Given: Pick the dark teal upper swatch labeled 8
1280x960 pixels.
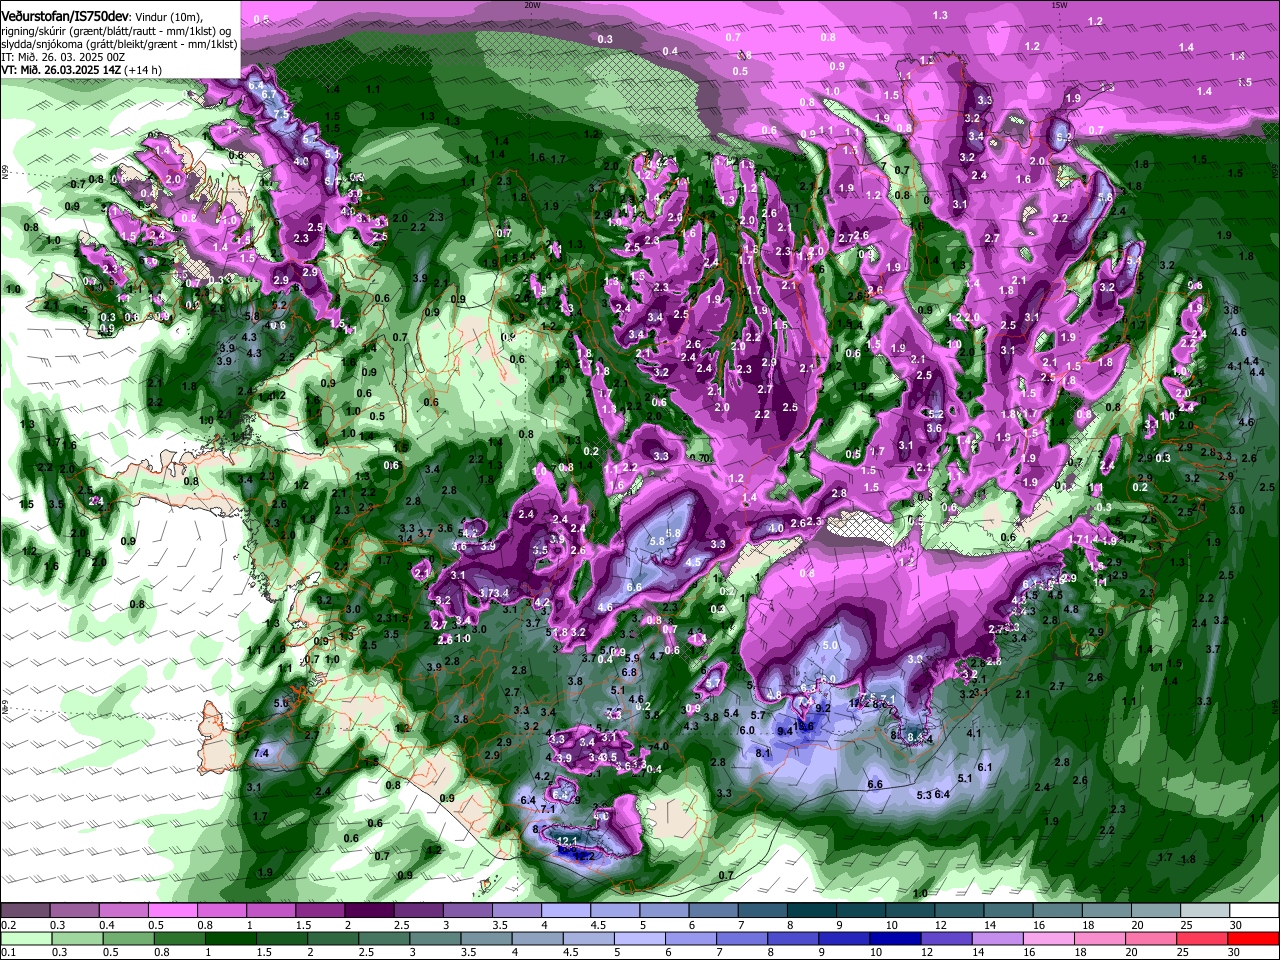Looking at the screenshot, I should click(x=811, y=910).
